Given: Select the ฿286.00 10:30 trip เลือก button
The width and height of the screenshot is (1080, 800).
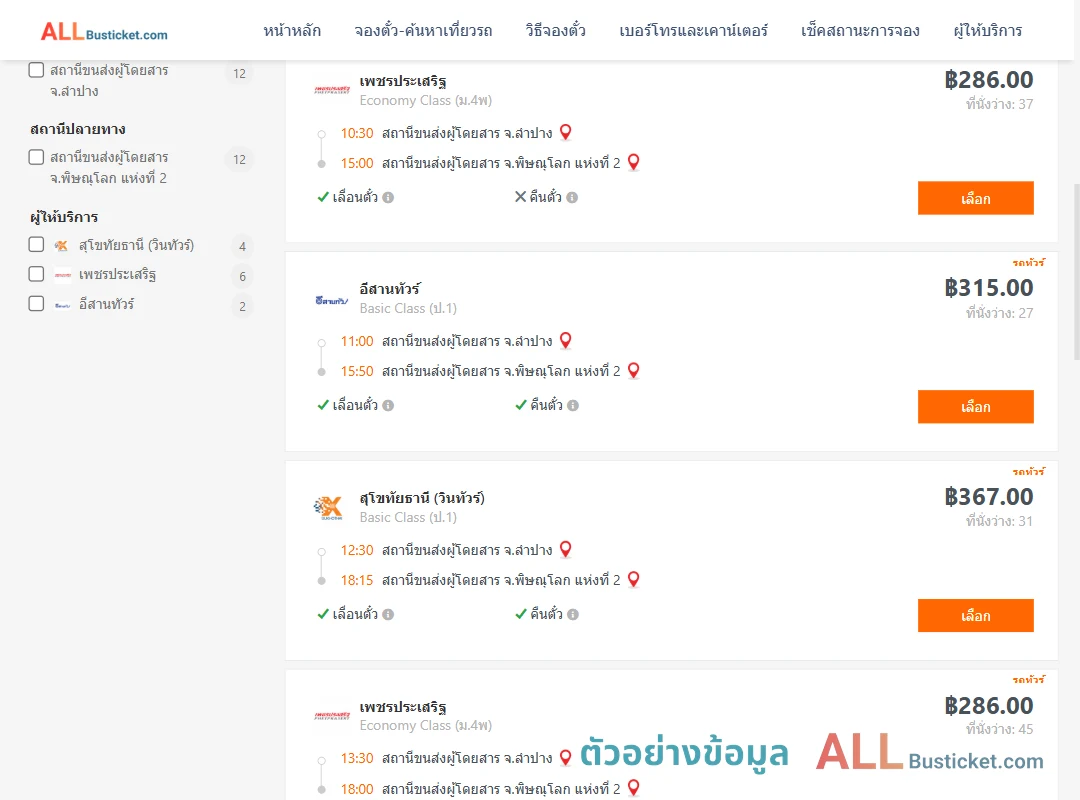Looking at the screenshot, I should pyautogui.click(x=975, y=198).
